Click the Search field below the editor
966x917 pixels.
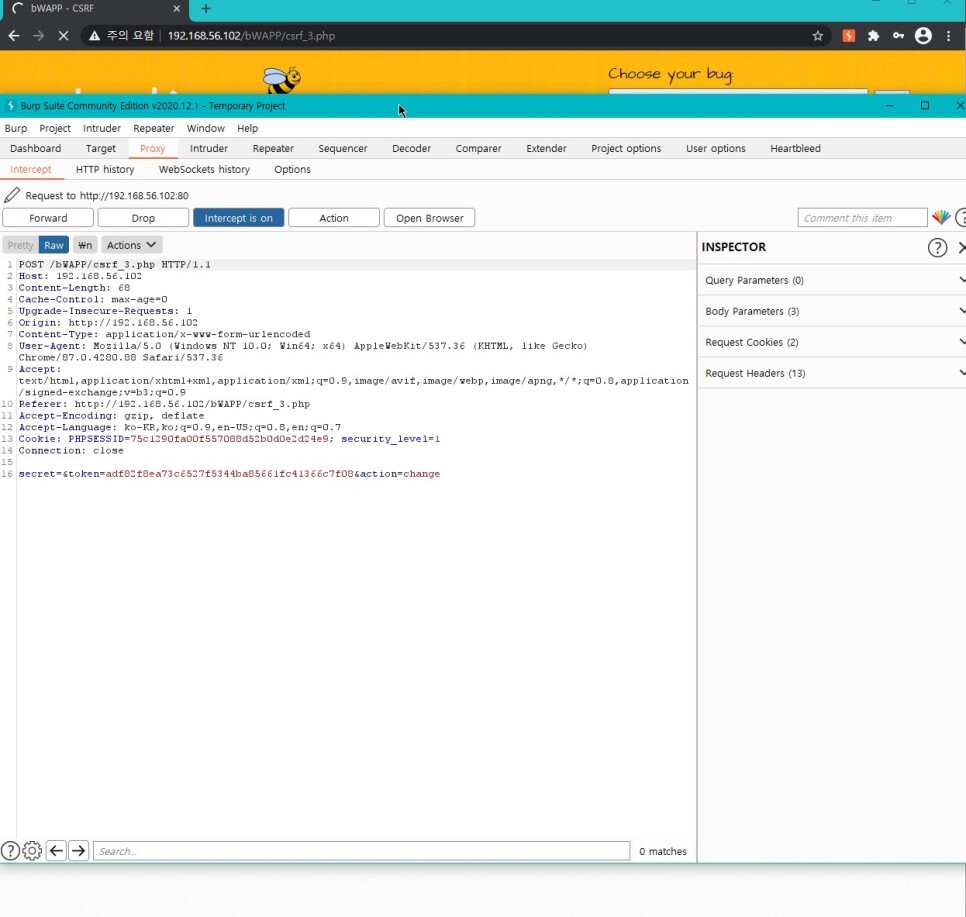pos(362,851)
